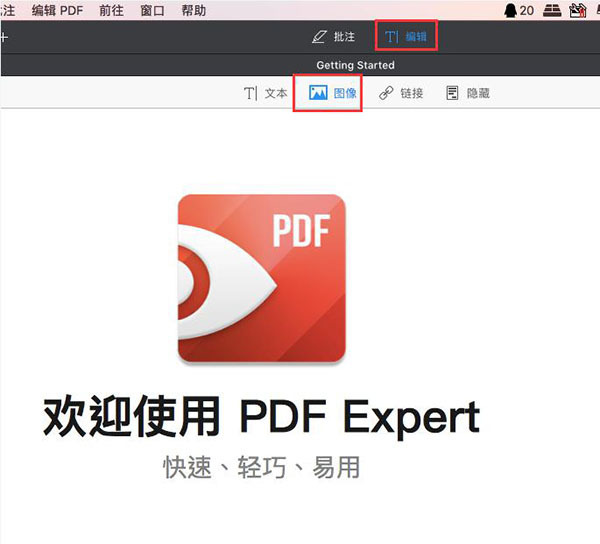Image resolution: width=600 pixels, height=544 pixels.
Task: Select the 隐藏 redact tool
Action: 468,93
